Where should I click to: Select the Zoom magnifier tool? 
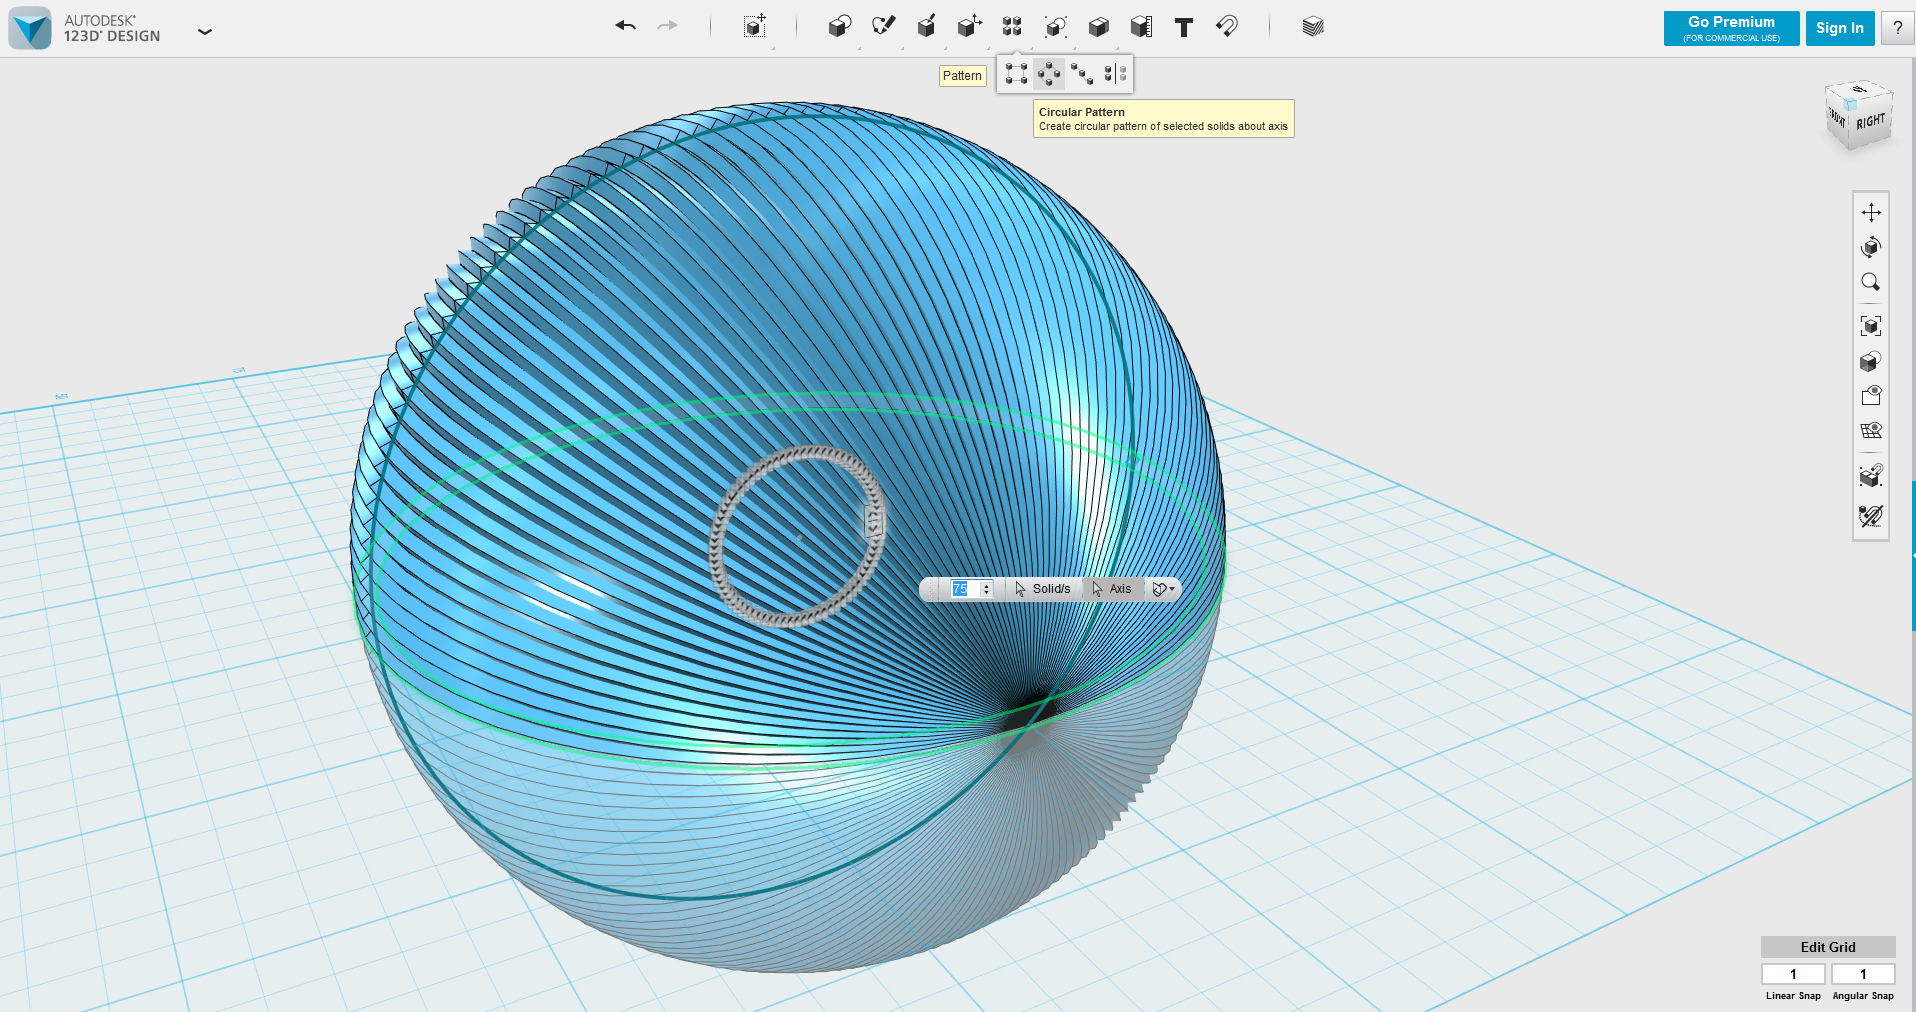pos(1871,282)
